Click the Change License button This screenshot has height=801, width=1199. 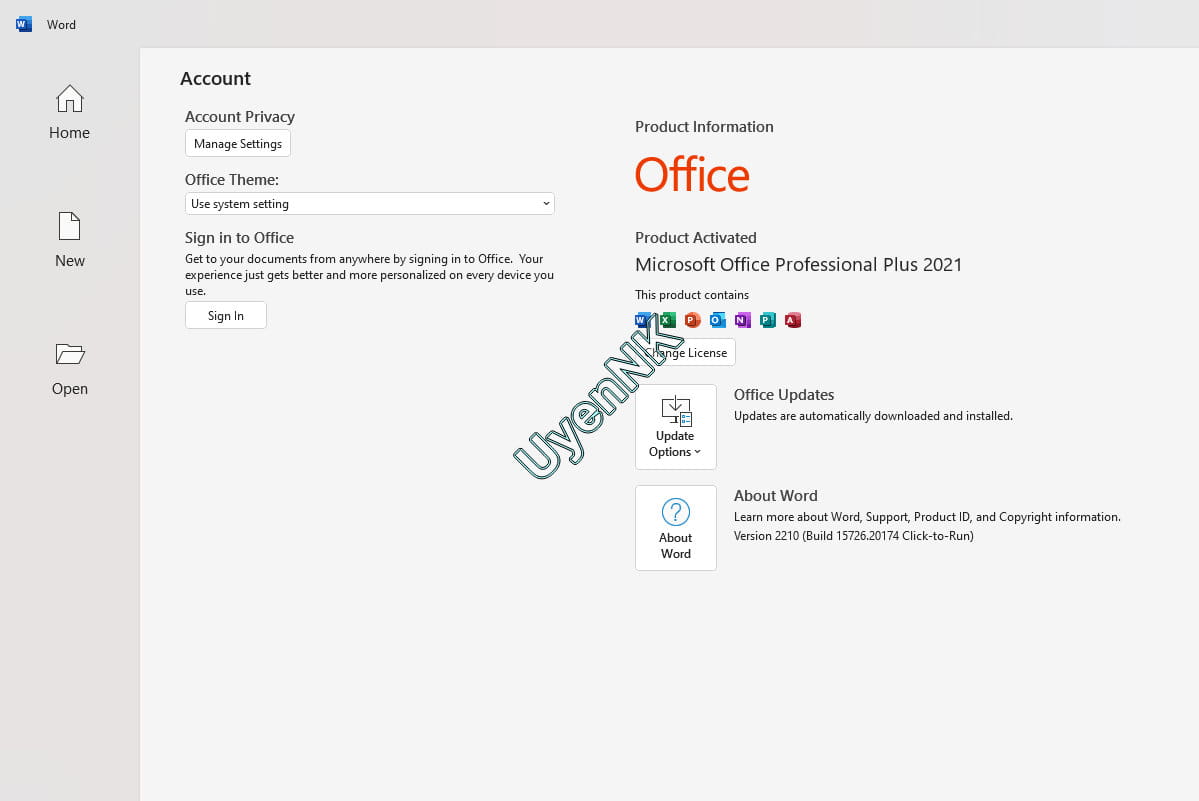(x=685, y=352)
